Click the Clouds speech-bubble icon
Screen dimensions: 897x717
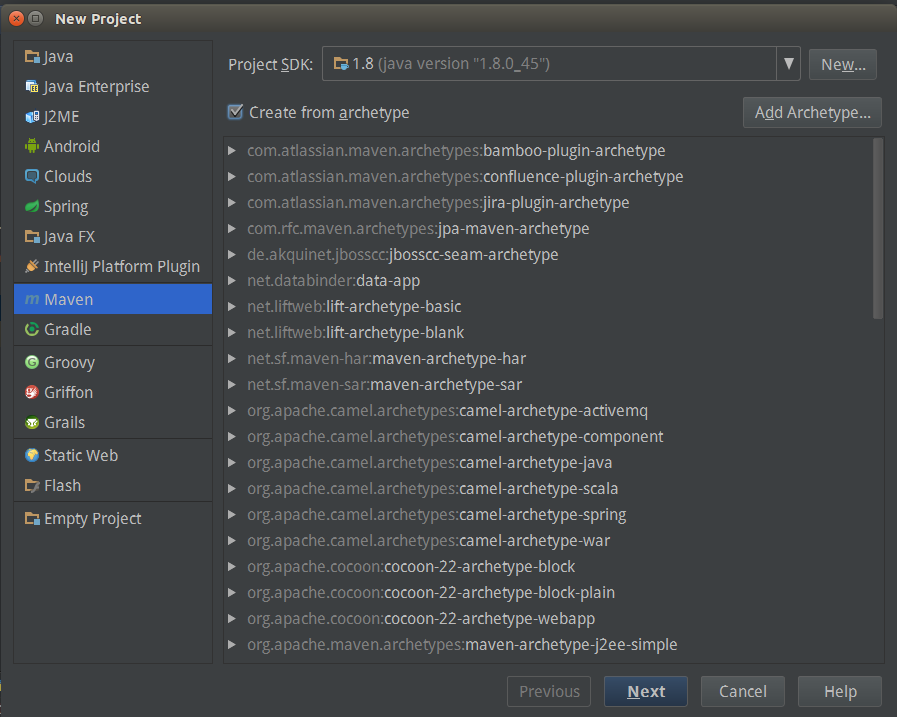32,176
